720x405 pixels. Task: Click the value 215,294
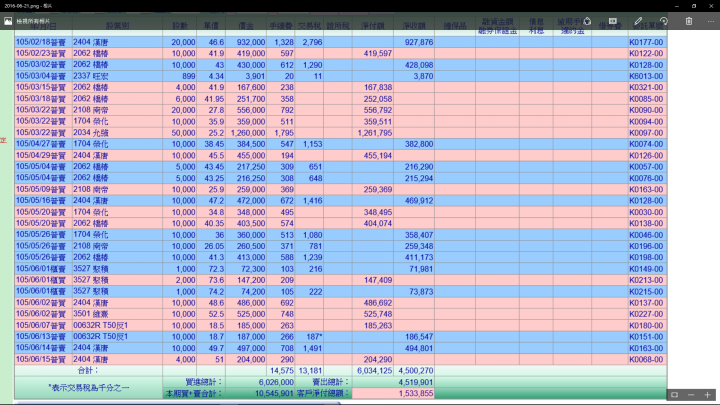click(419, 178)
